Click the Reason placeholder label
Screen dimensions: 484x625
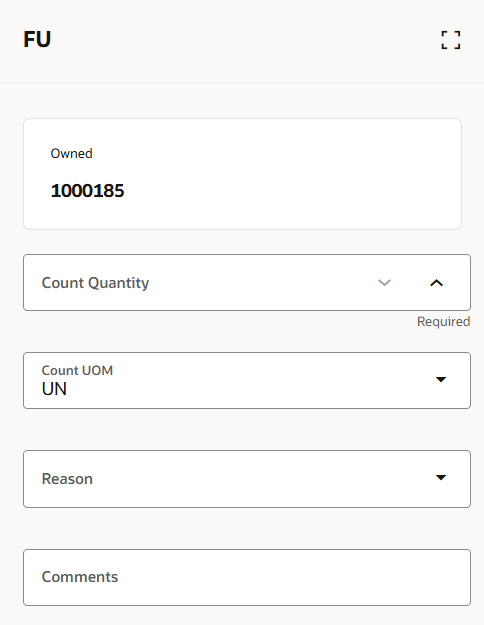pyautogui.click(x=67, y=479)
